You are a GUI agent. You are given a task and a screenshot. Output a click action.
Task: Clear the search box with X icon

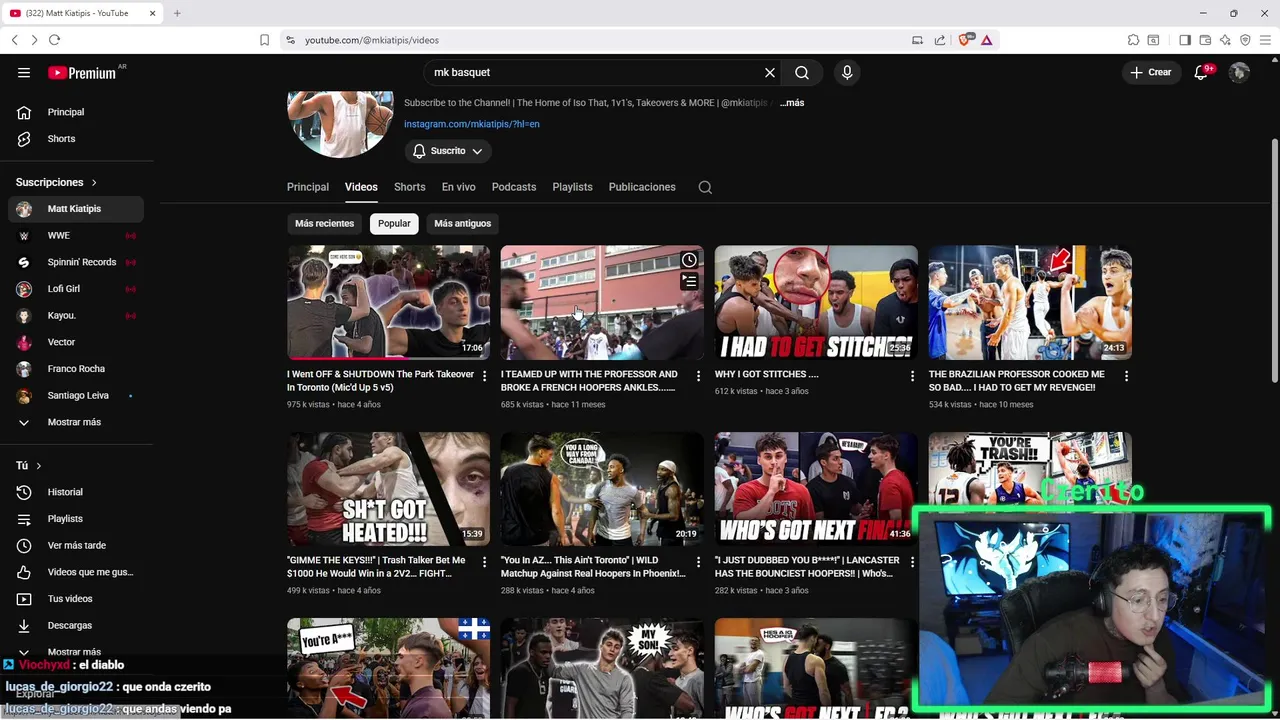coord(770,72)
